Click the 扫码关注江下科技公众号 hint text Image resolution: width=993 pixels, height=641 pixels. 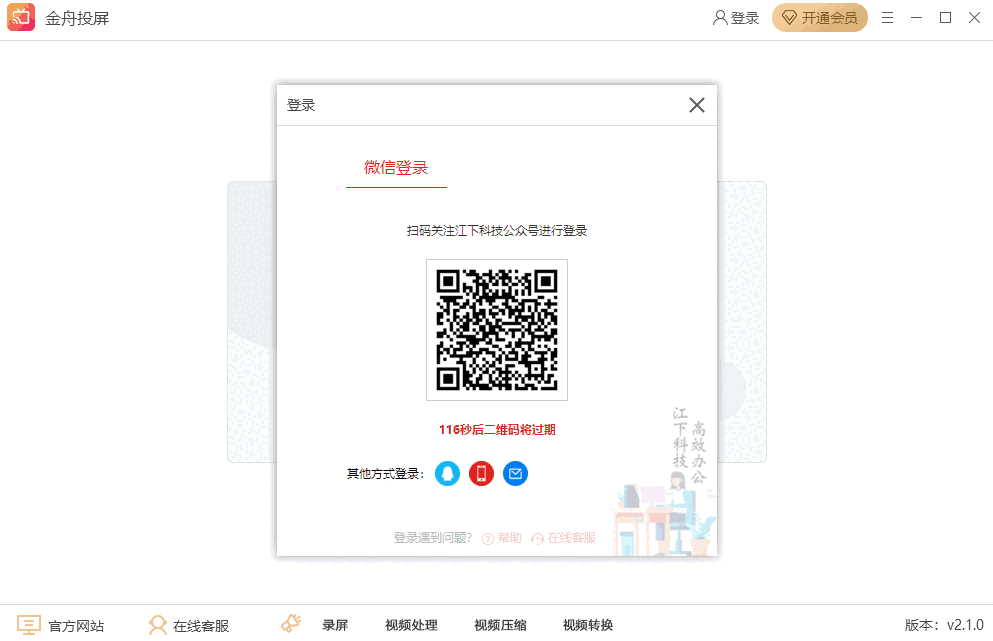tap(496, 229)
